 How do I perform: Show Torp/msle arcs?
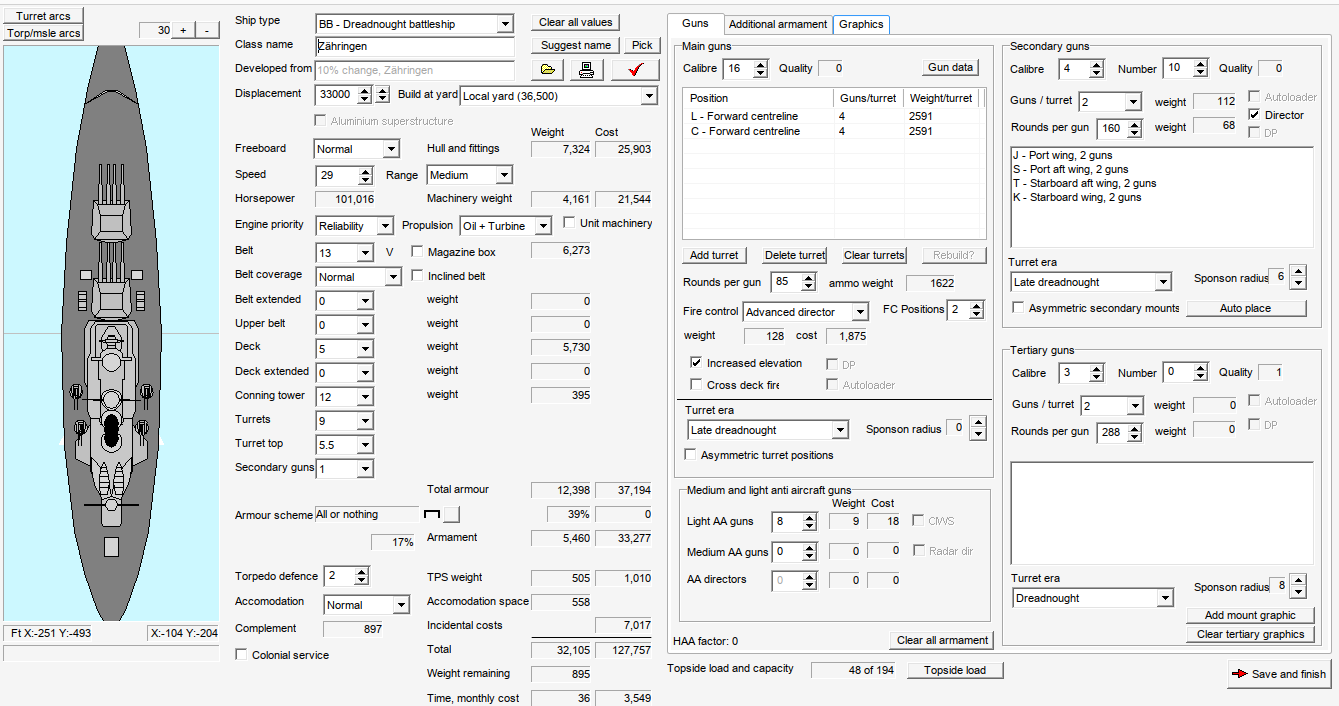pos(43,33)
